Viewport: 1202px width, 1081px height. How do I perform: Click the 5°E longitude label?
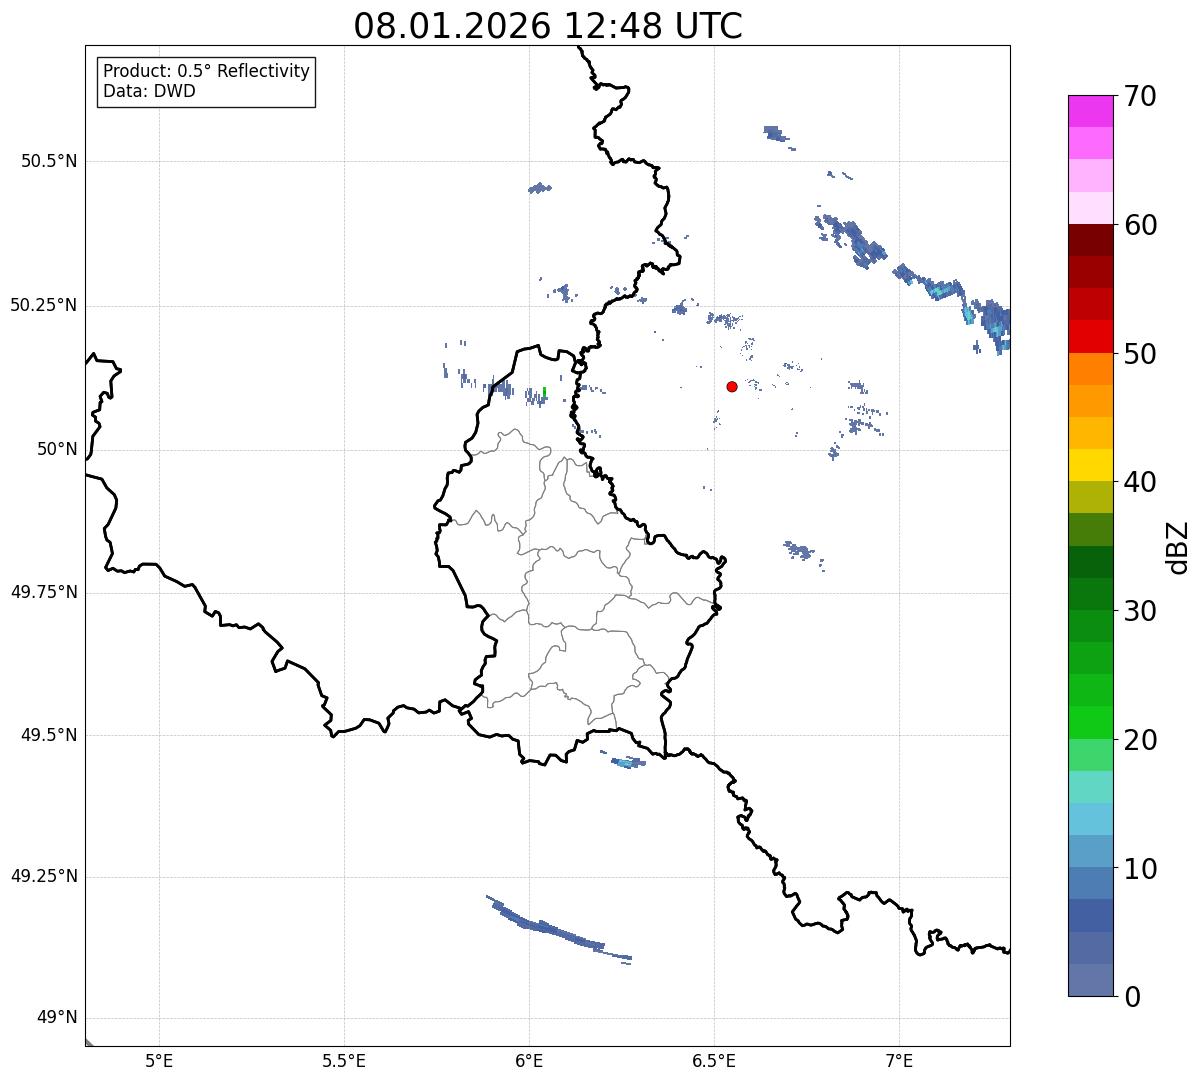(159, 1061)
